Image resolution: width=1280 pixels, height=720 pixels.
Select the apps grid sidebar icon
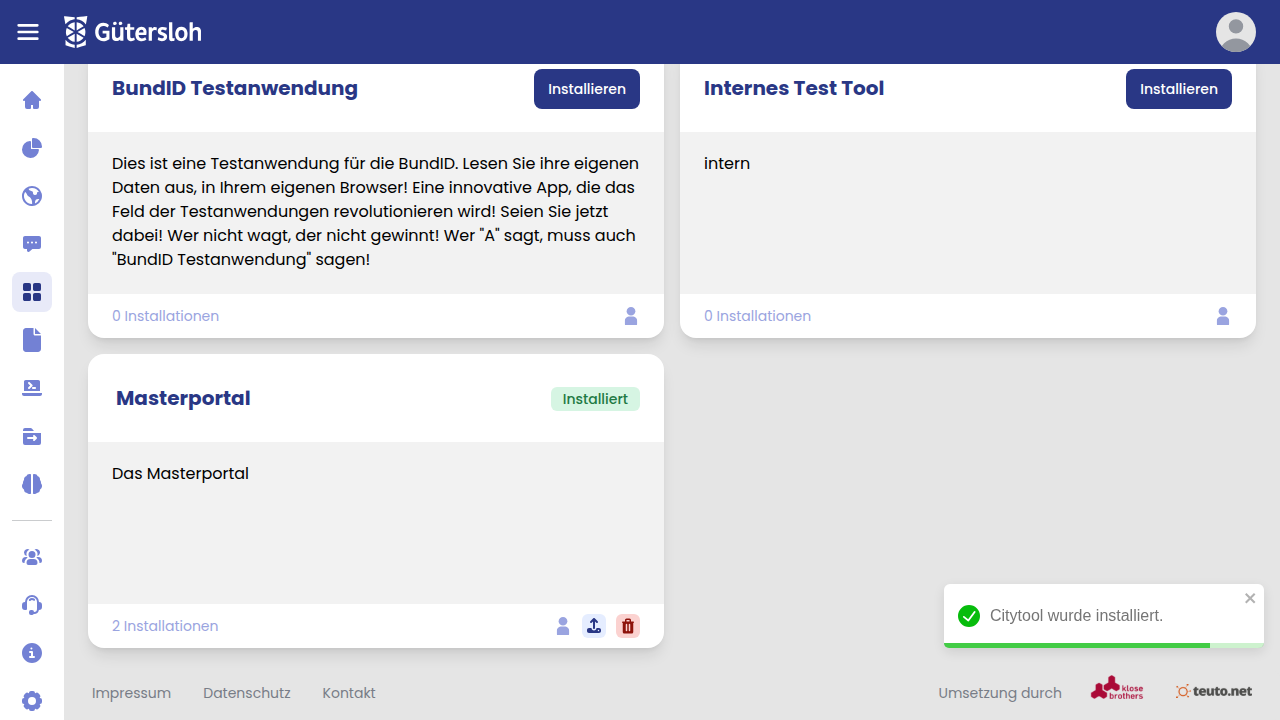point(32,292)
